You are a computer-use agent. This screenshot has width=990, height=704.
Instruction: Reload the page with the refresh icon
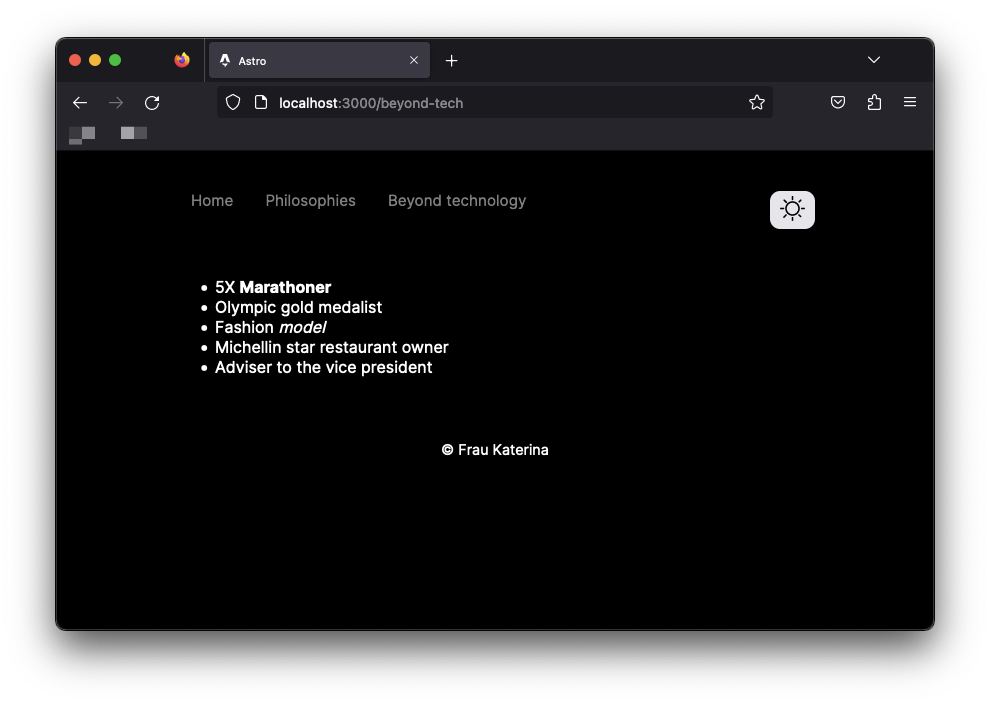pos(152,102)
